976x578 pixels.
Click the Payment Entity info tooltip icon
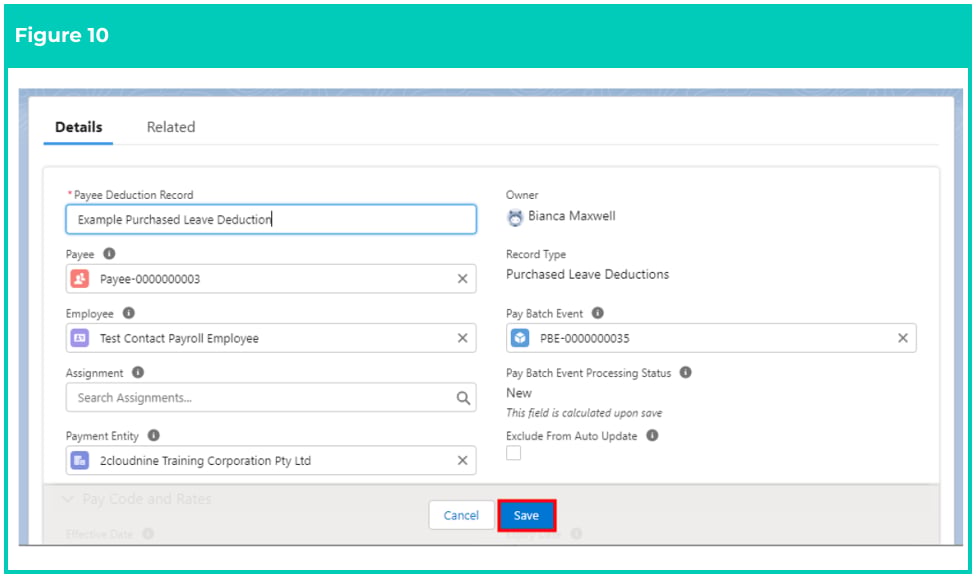tap(153, 436)
